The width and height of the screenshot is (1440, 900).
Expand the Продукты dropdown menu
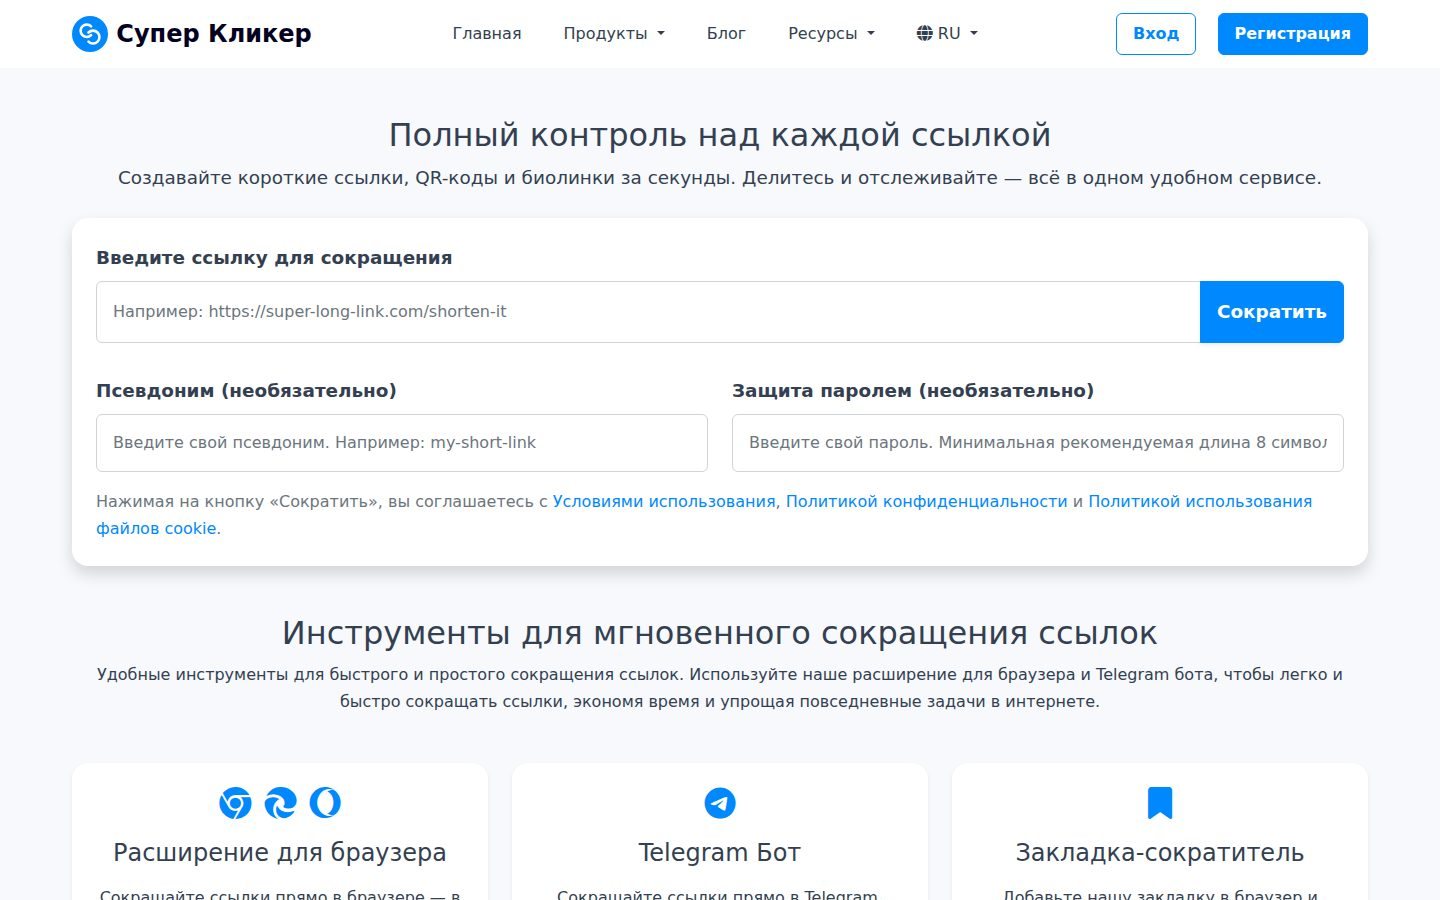tap(614, 33)
